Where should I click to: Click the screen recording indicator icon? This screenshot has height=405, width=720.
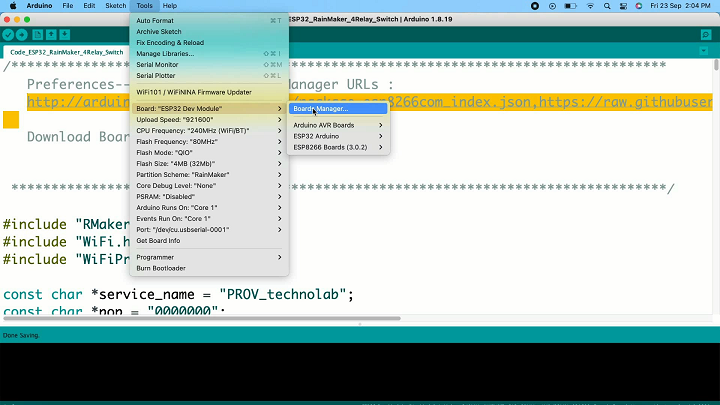point(535,6)
